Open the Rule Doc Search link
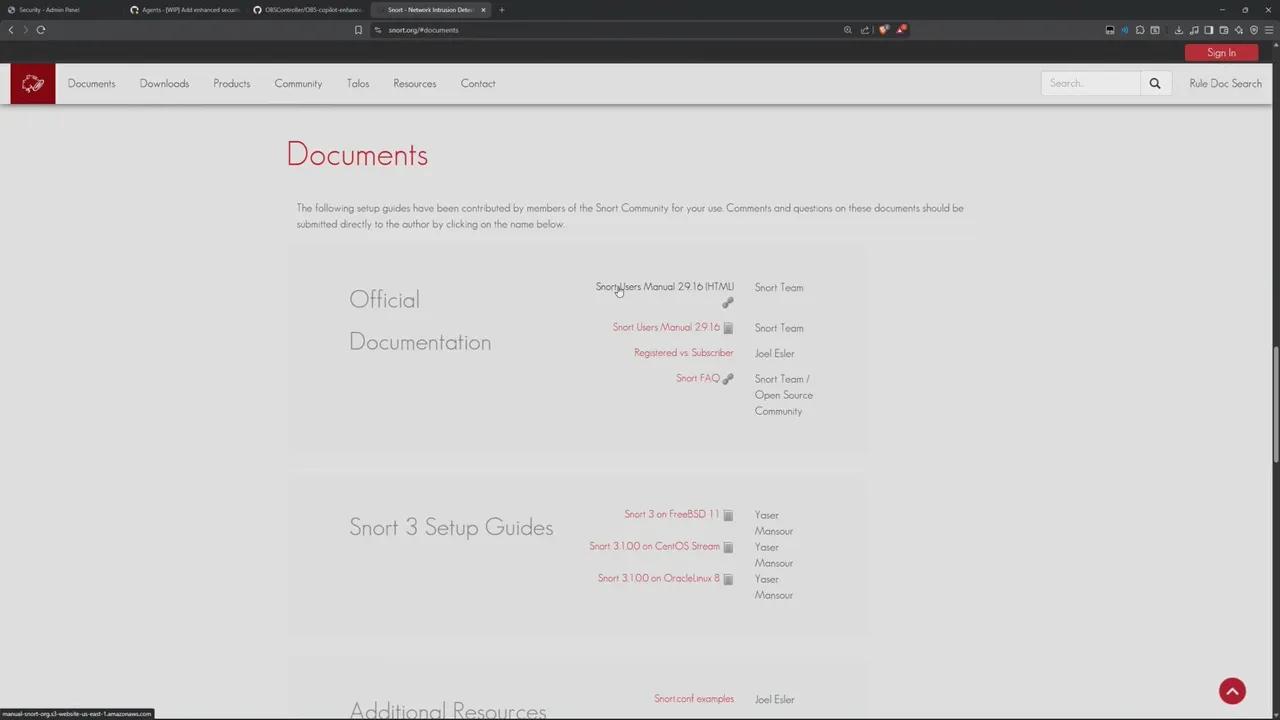 point(1225,84)
